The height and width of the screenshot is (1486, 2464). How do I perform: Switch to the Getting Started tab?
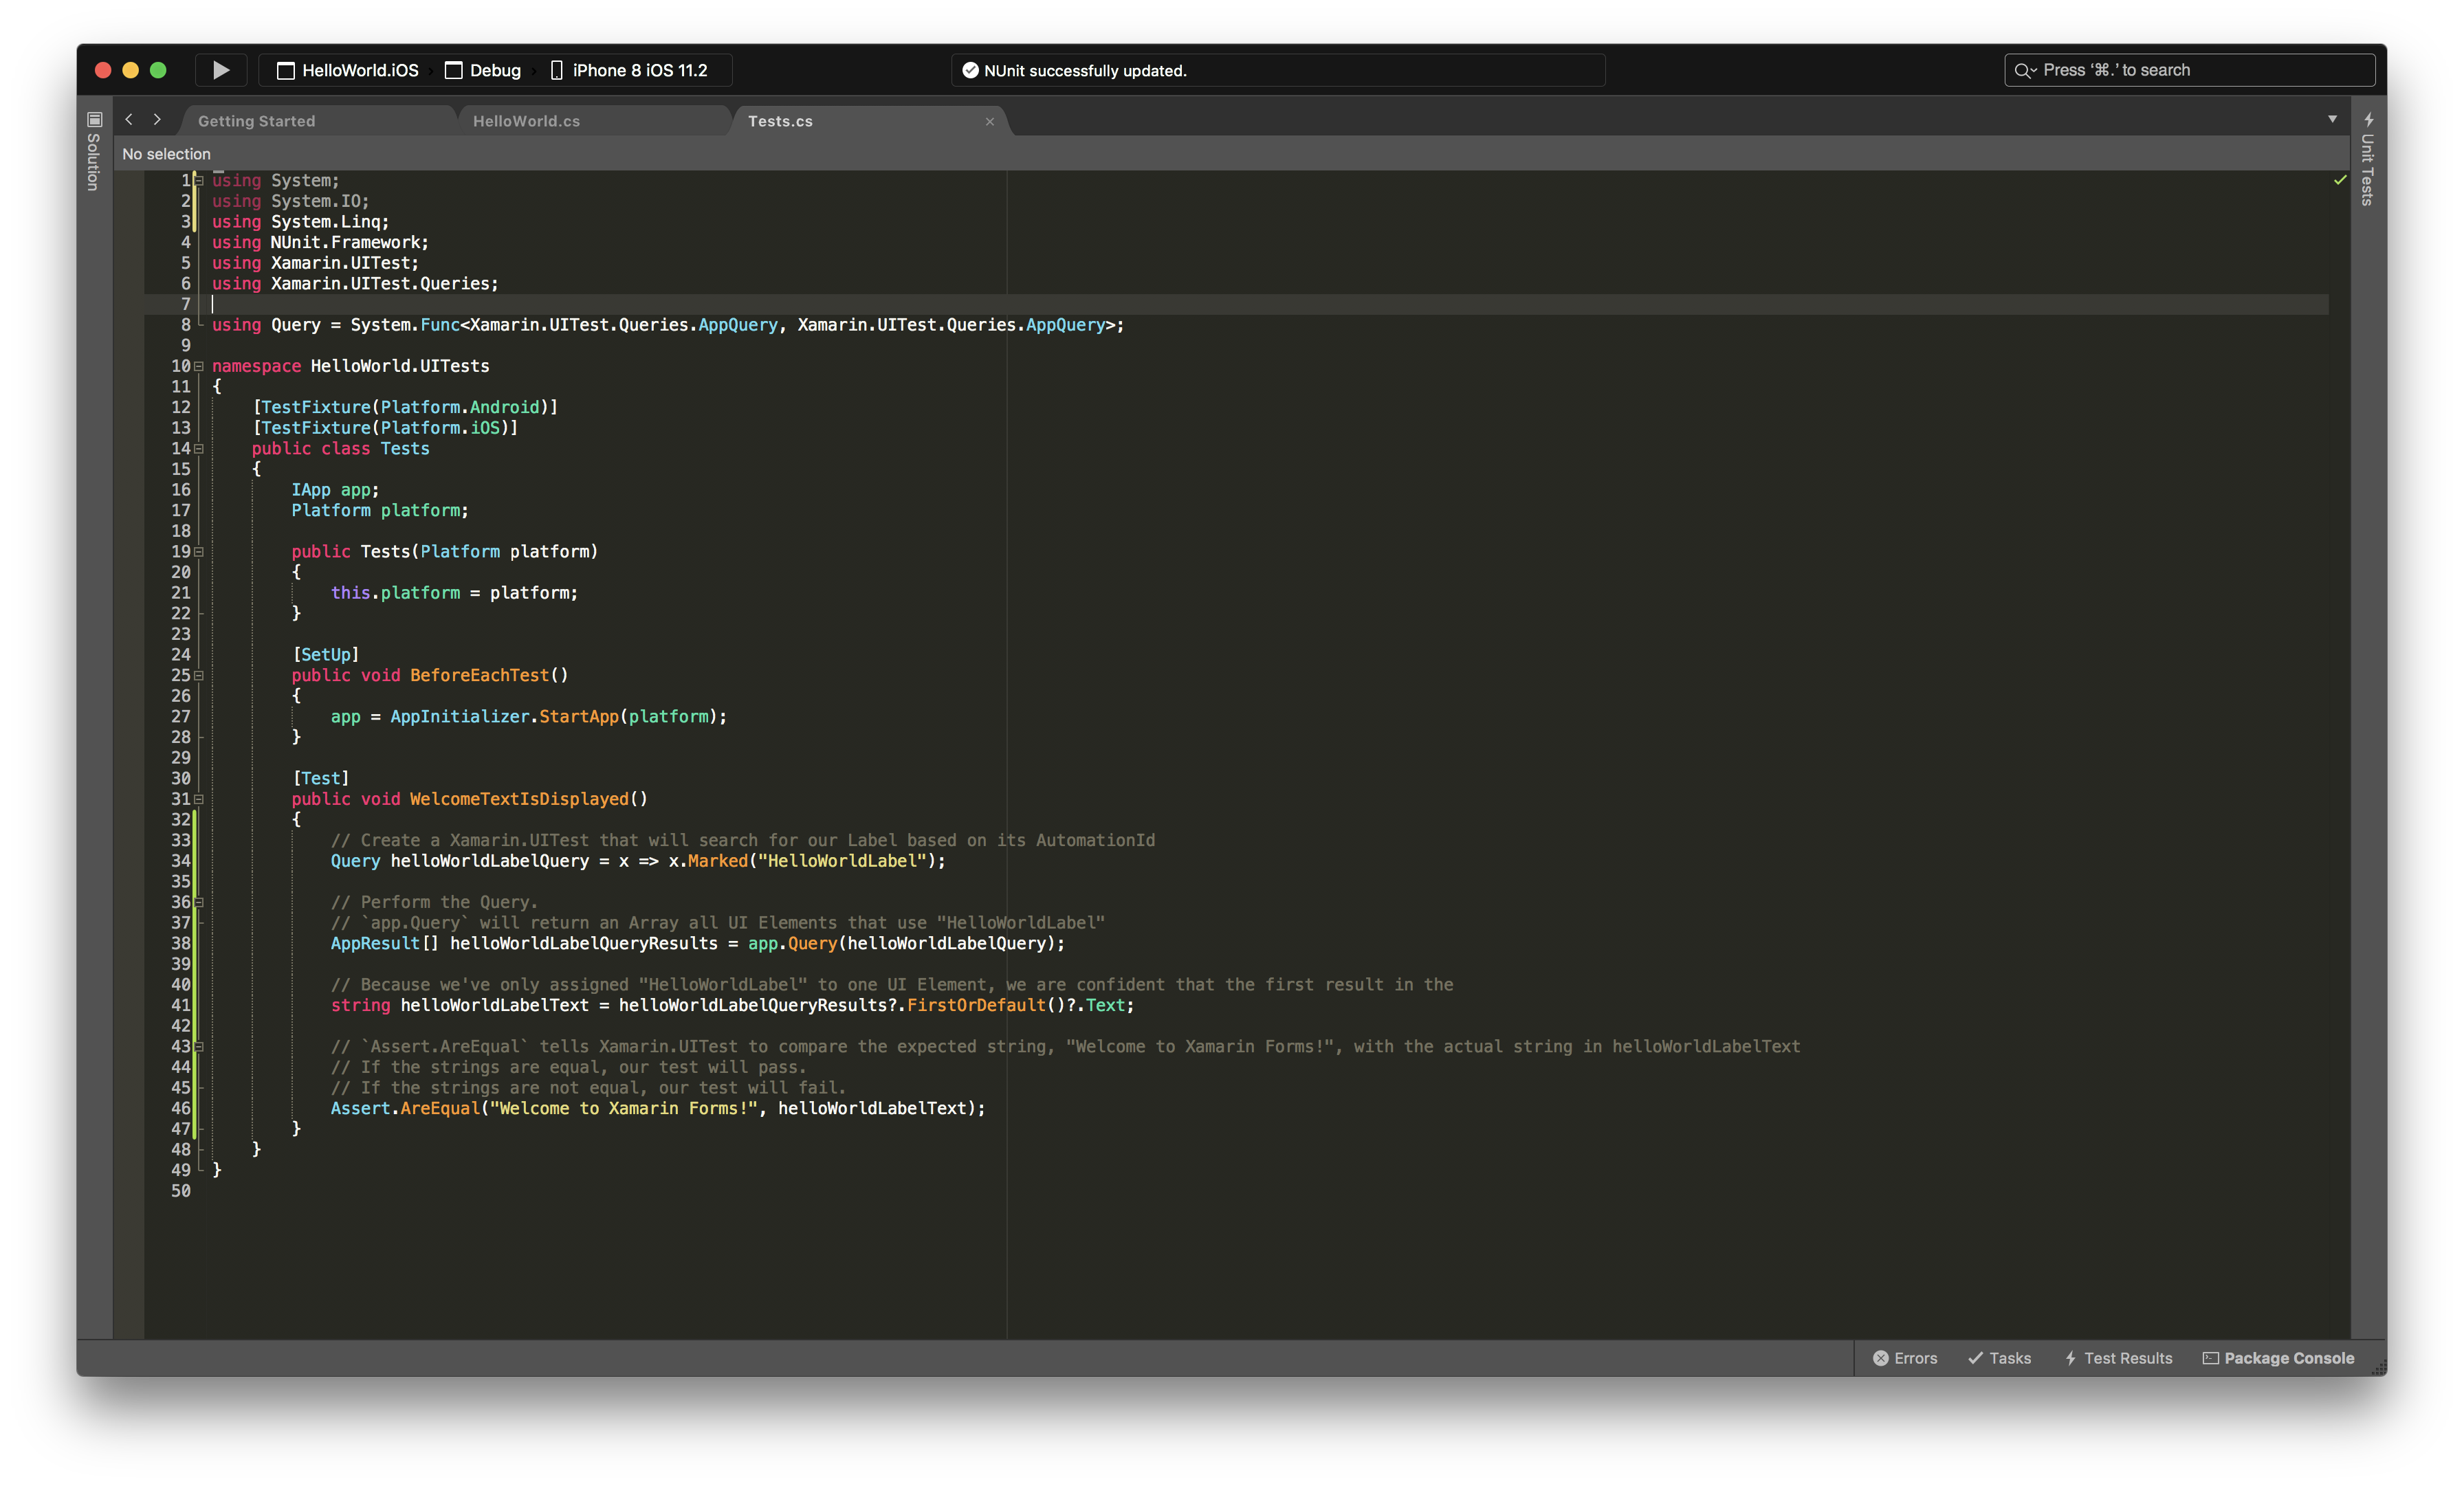[x=256, y=121]
